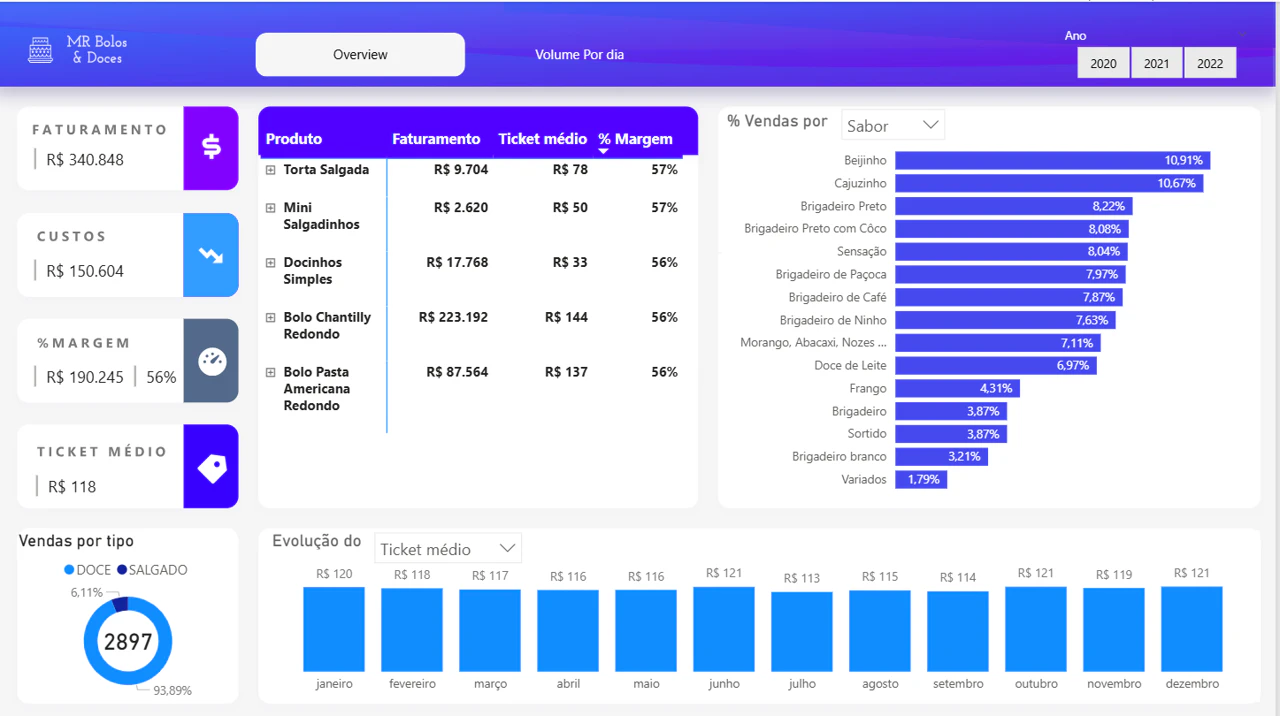Click the 2897 donut chart center
This screenshot has height=716, width=1280.
point(128,641)
